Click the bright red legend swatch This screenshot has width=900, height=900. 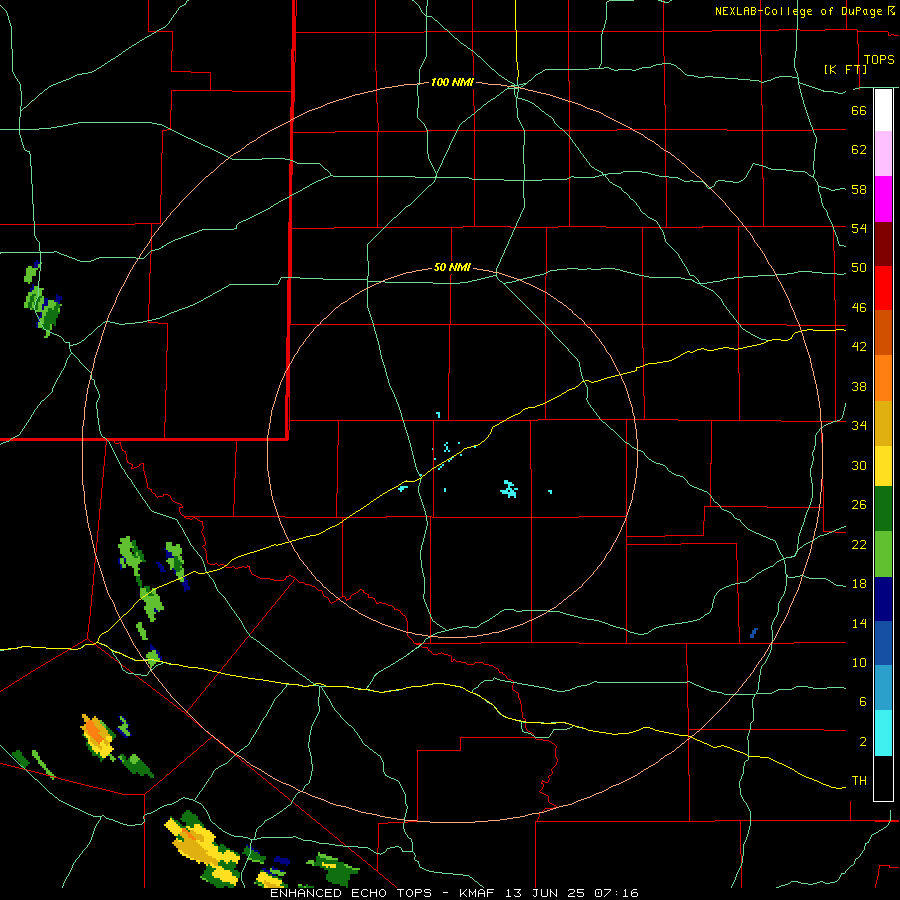(883, 288)
